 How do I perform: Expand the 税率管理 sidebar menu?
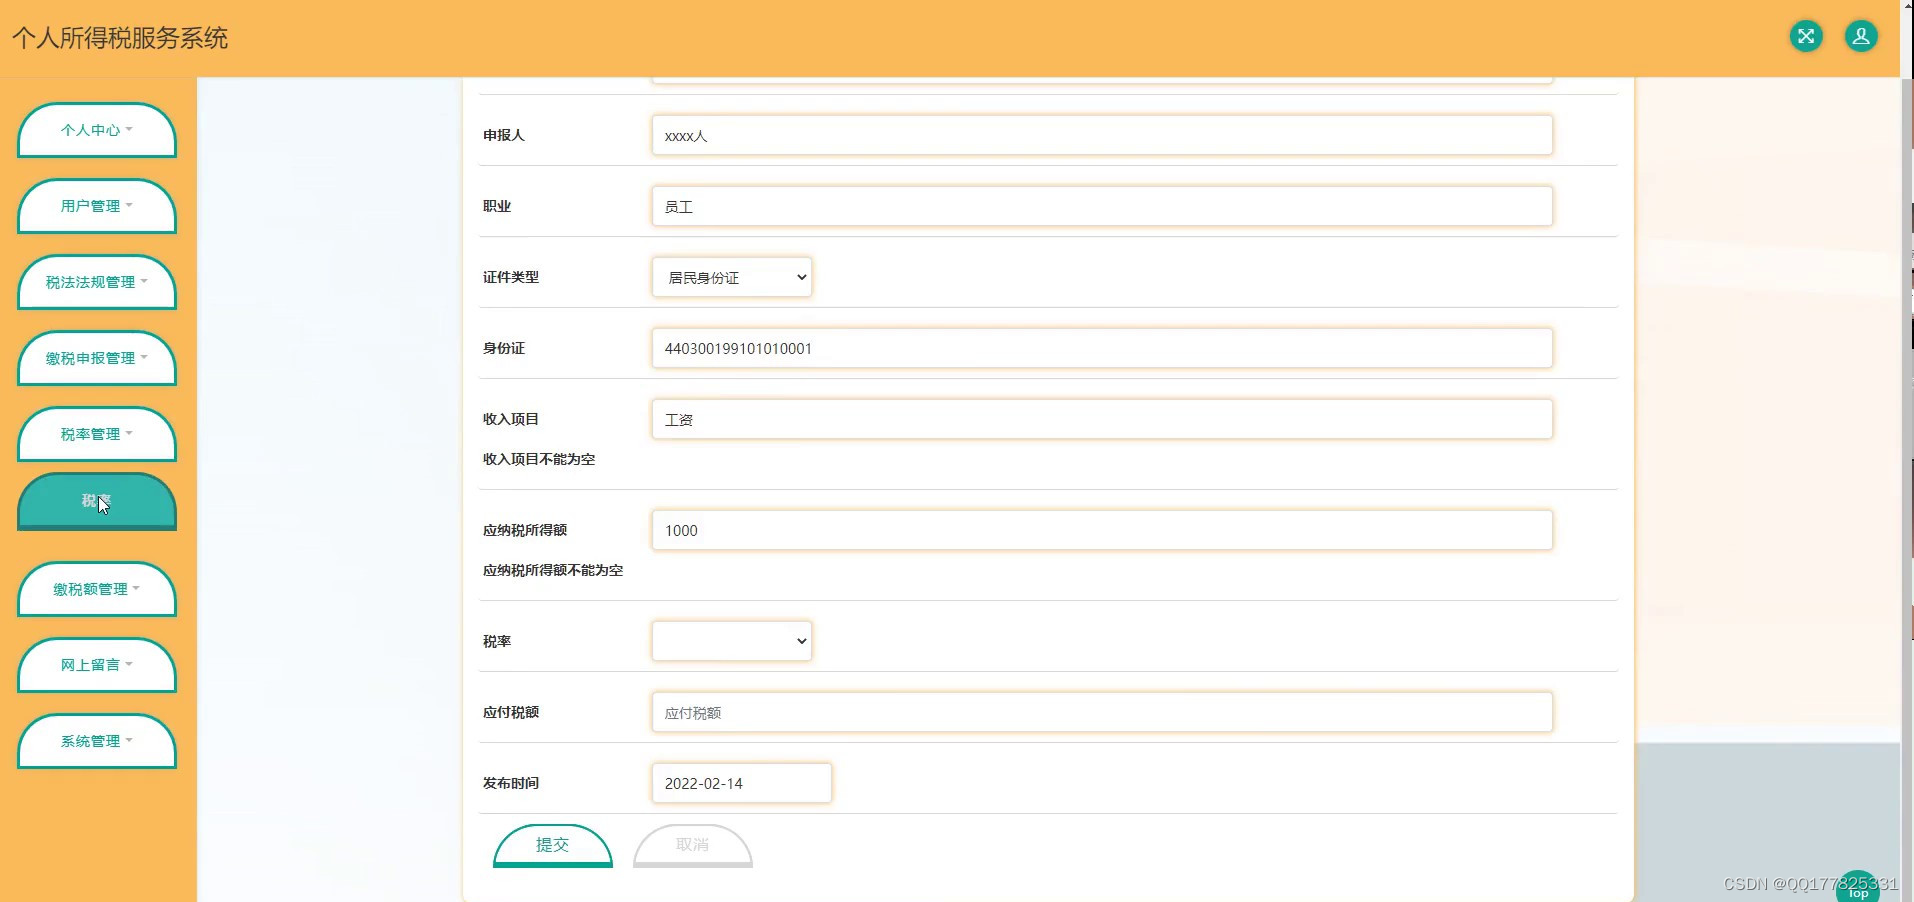coord(97,434)
